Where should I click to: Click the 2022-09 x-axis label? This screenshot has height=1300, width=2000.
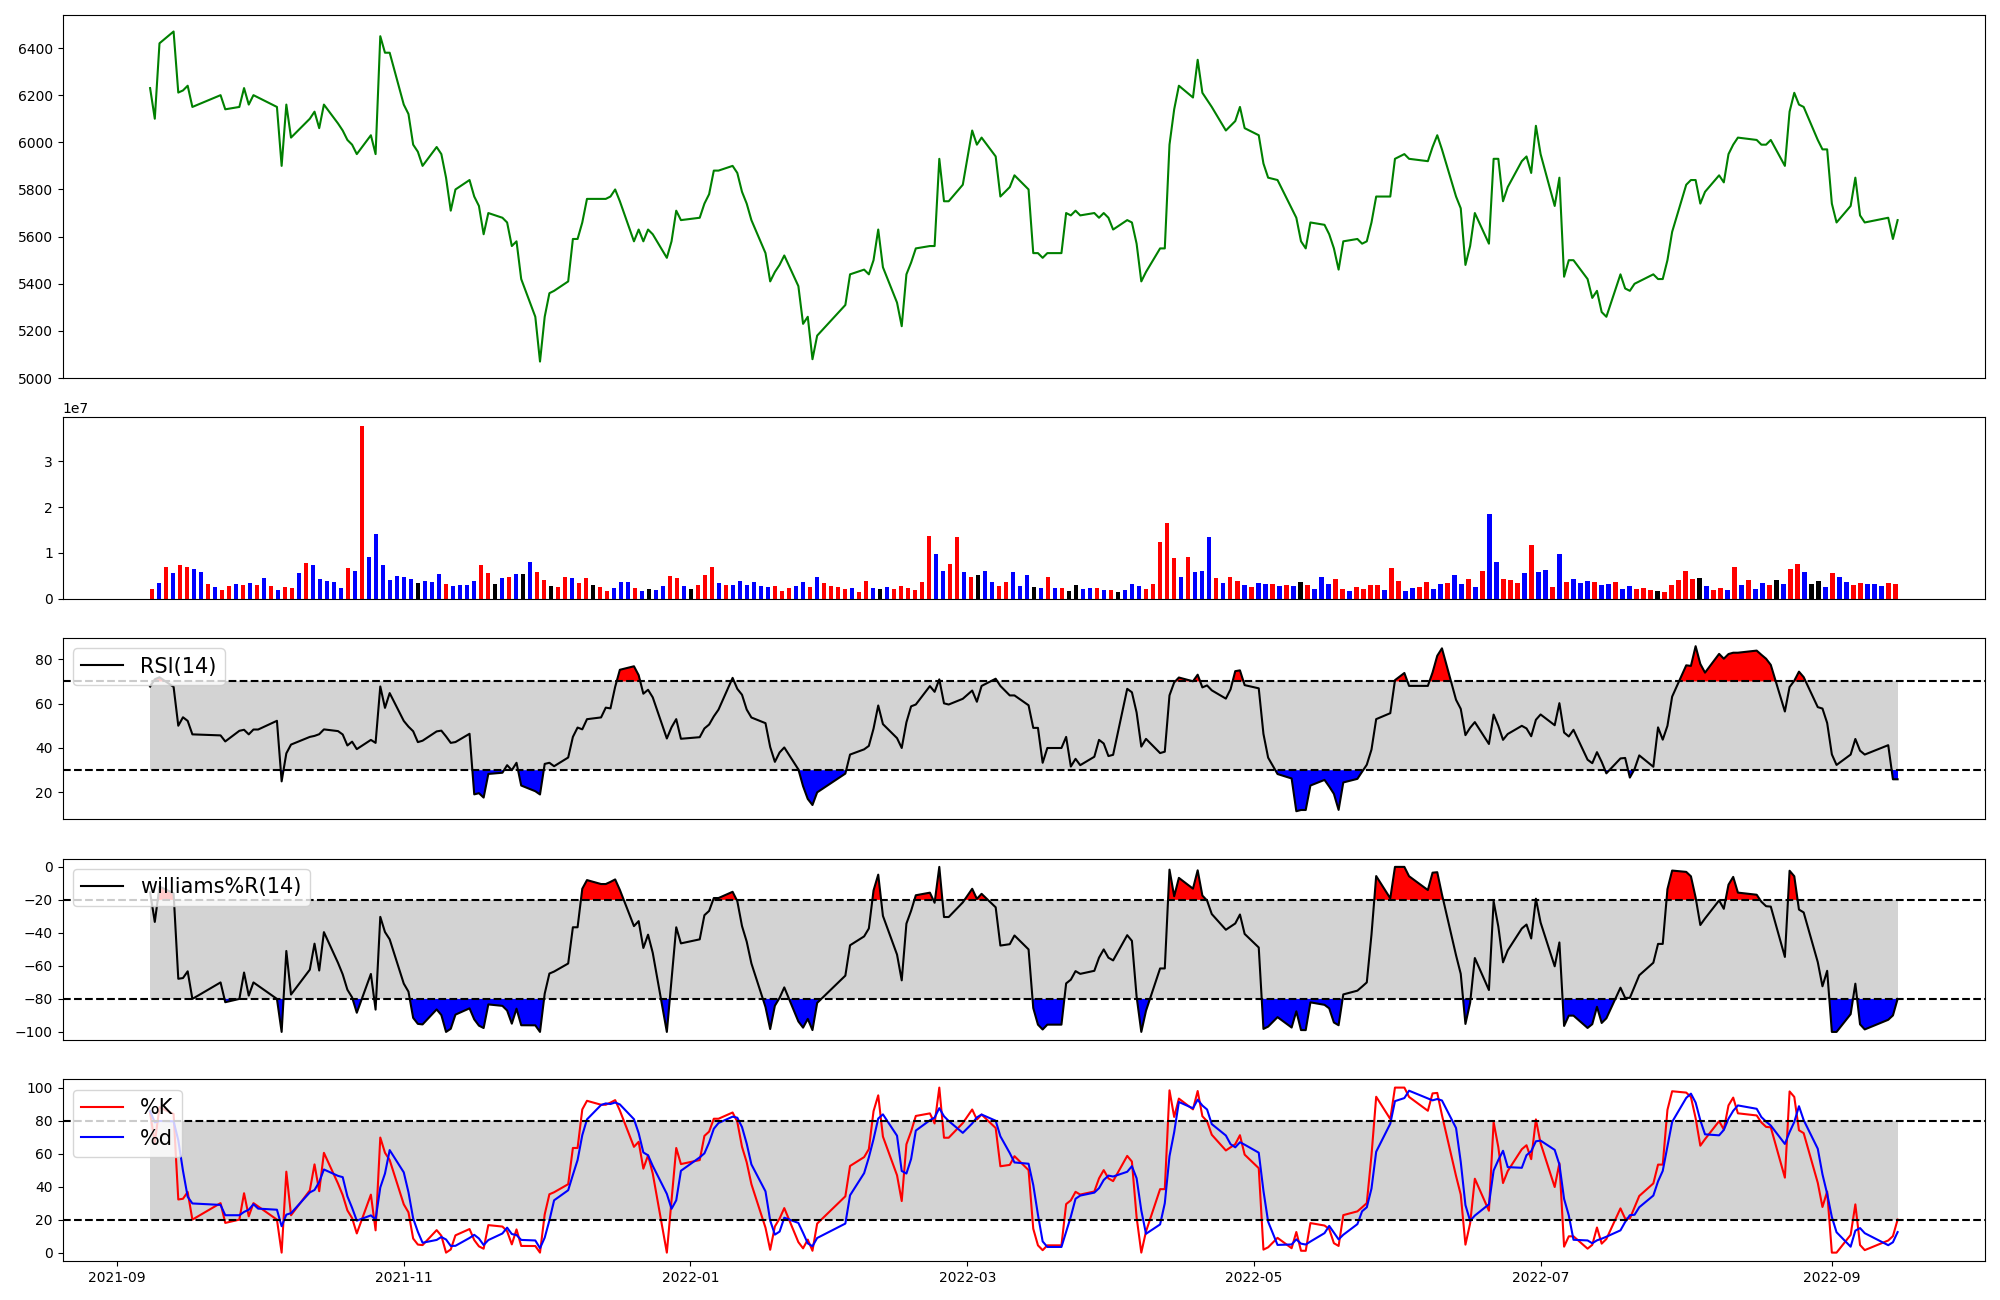tap(1831, 1277)
